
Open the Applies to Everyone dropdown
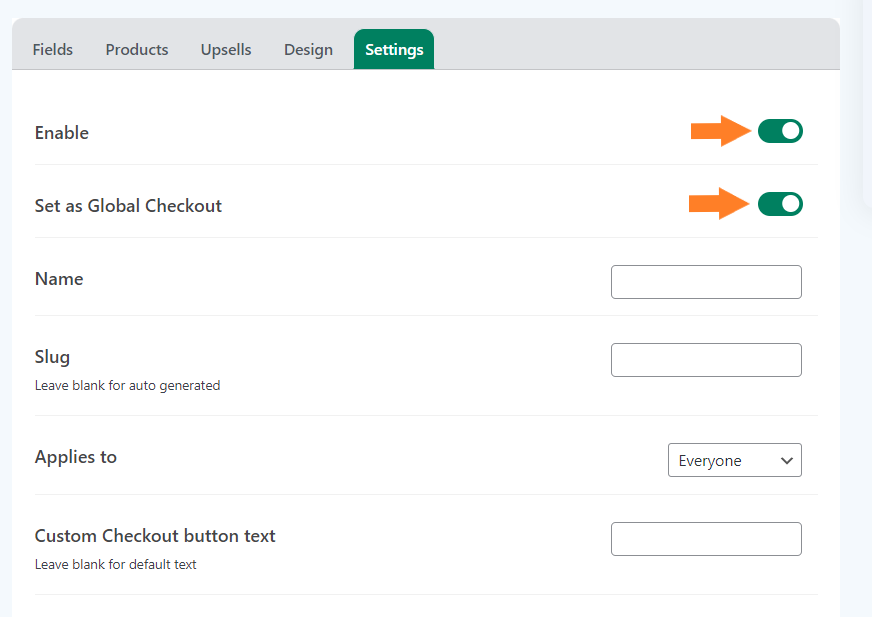pyautogui.click(x=735, y=460)
